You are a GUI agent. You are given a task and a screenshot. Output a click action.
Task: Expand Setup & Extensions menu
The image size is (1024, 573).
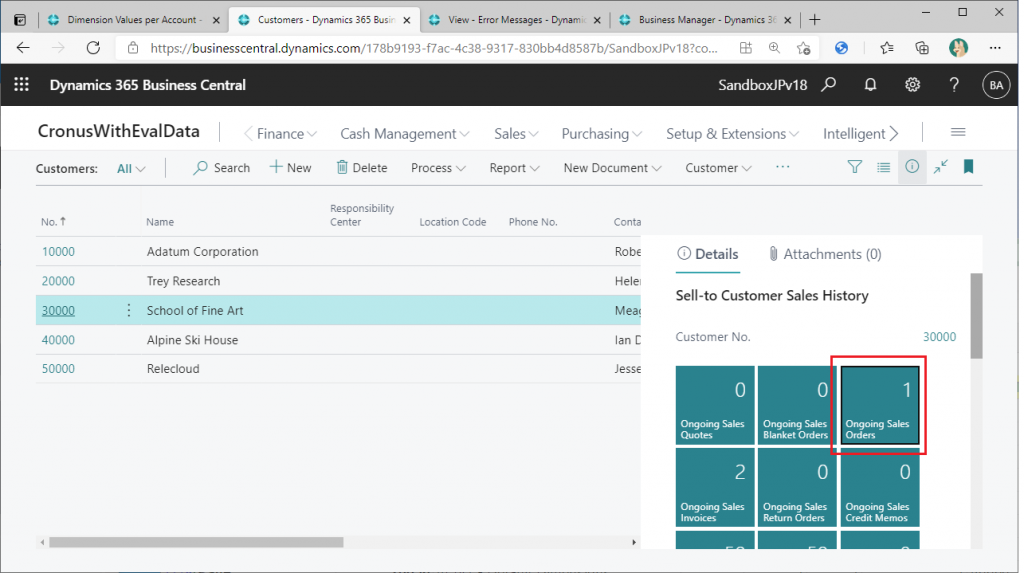pyautogui.click(x=732, y=134)
